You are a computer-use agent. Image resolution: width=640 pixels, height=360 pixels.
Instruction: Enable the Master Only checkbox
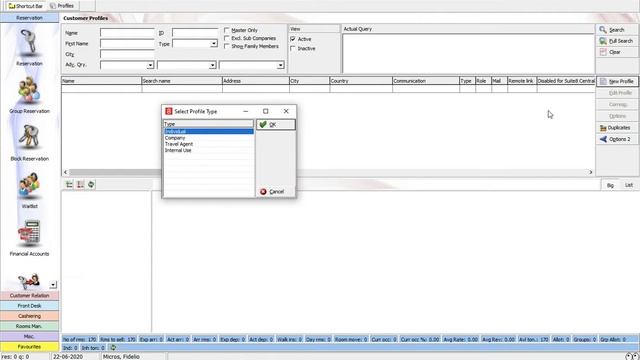tap(227, 30)
